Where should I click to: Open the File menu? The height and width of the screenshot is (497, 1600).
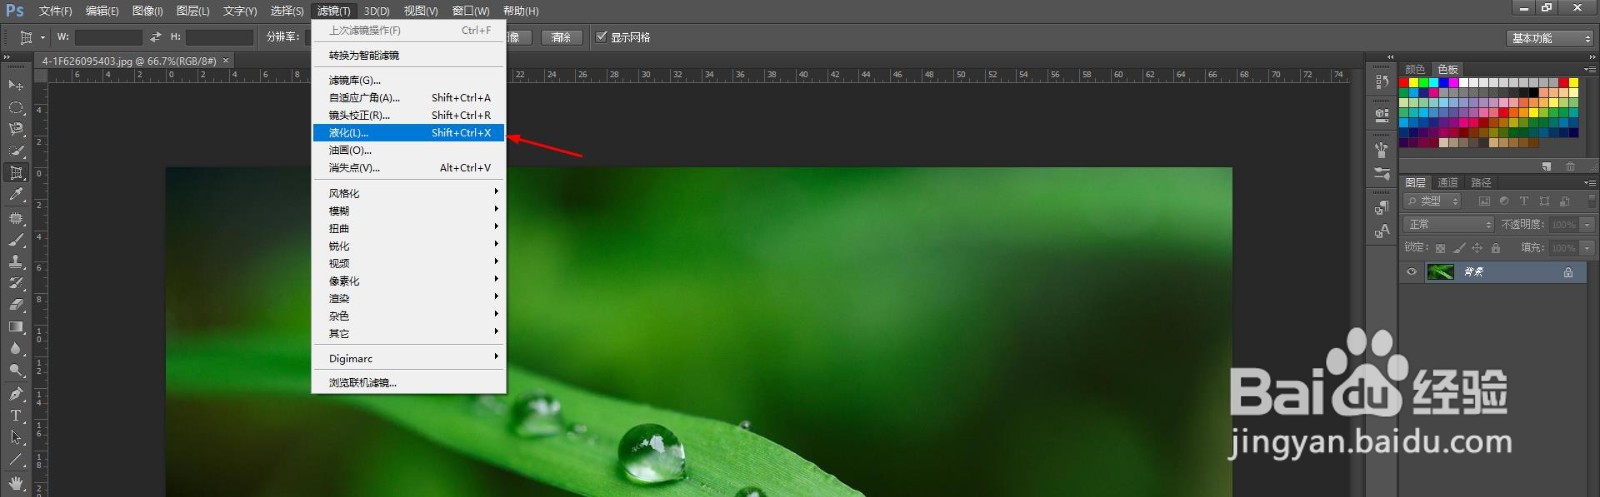pos(55,11)
